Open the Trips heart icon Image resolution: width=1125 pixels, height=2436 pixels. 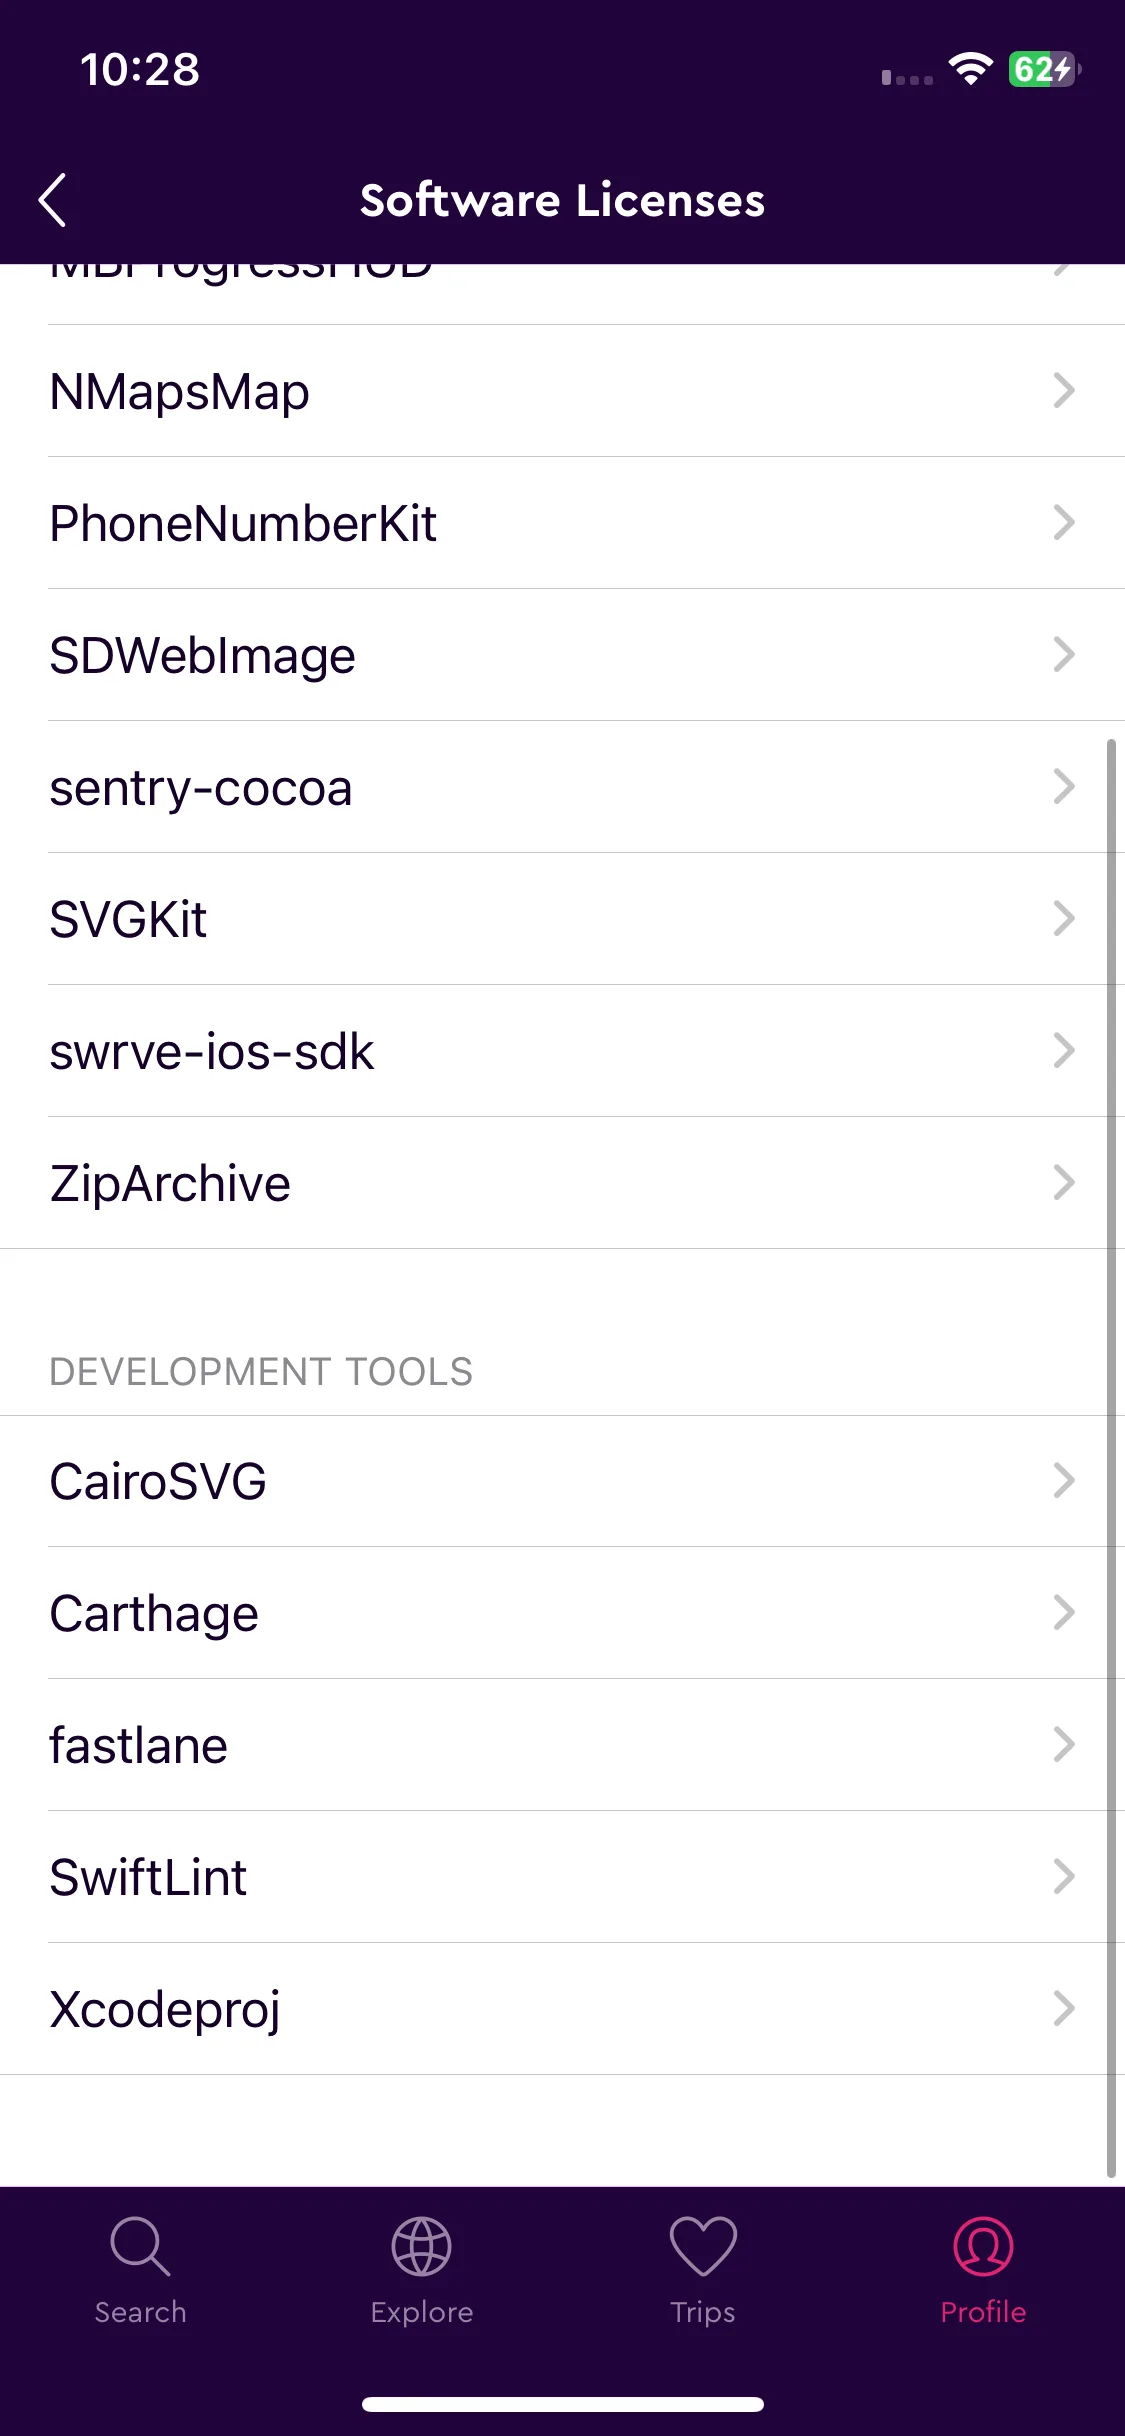click(x=703, y=2246)
